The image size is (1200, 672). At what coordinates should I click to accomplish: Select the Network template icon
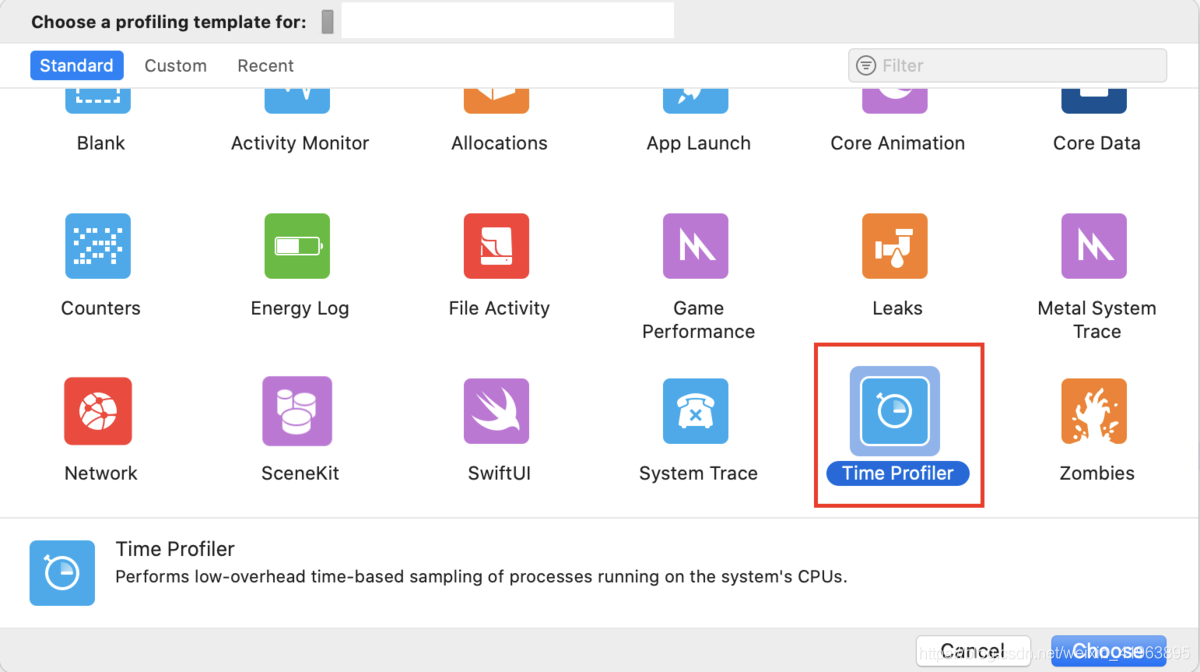98,411
